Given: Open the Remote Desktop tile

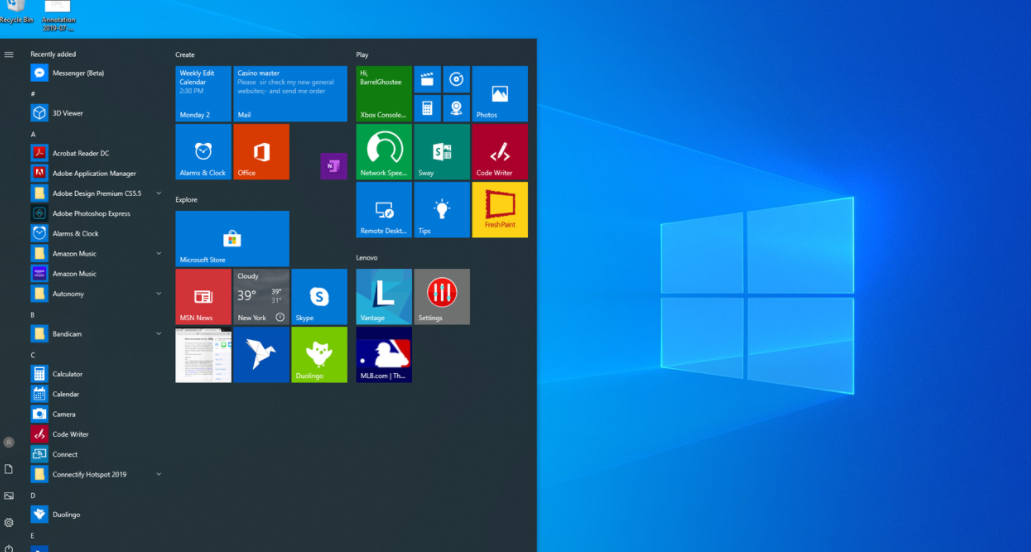Looking at the screenshot, I should click(384, 210).
